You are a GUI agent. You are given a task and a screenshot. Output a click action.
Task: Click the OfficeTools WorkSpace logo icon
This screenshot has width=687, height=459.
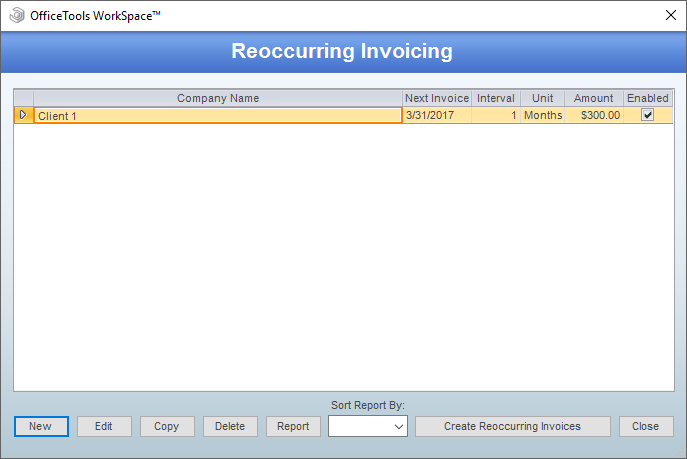point(17,15)
